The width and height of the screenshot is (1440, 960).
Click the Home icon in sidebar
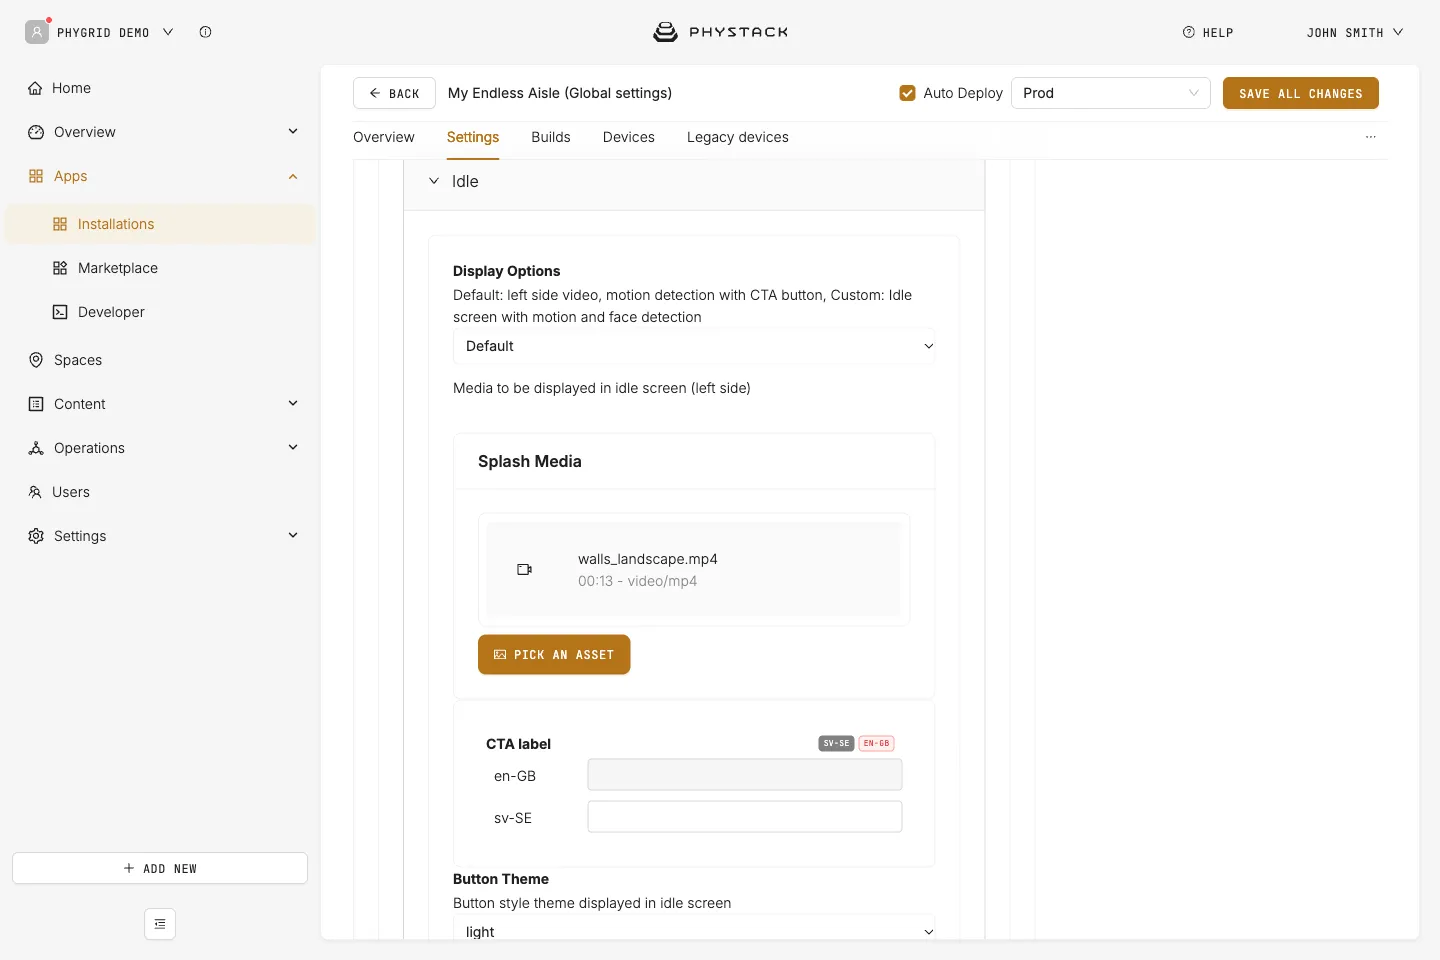pos(35,88)
